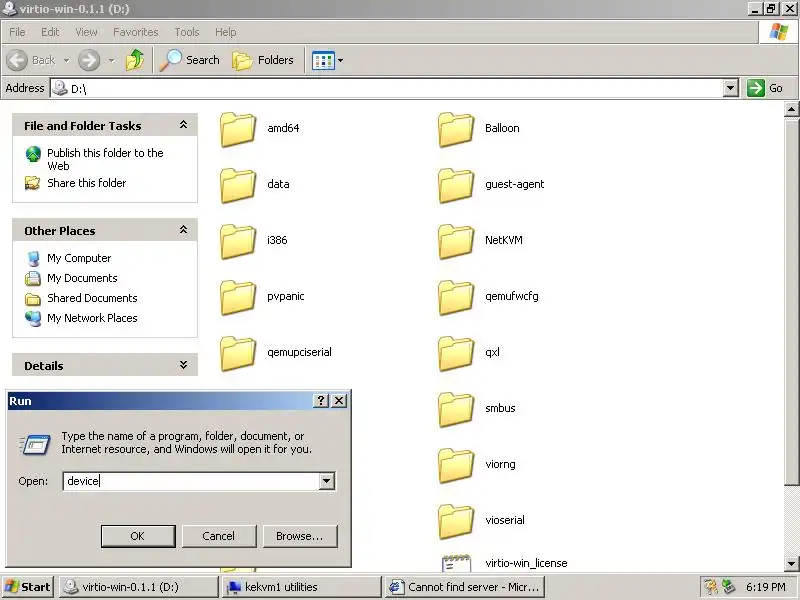Collapse the File and Folder Tasks panel
This screenshot has width=800, height=600.
183,125
